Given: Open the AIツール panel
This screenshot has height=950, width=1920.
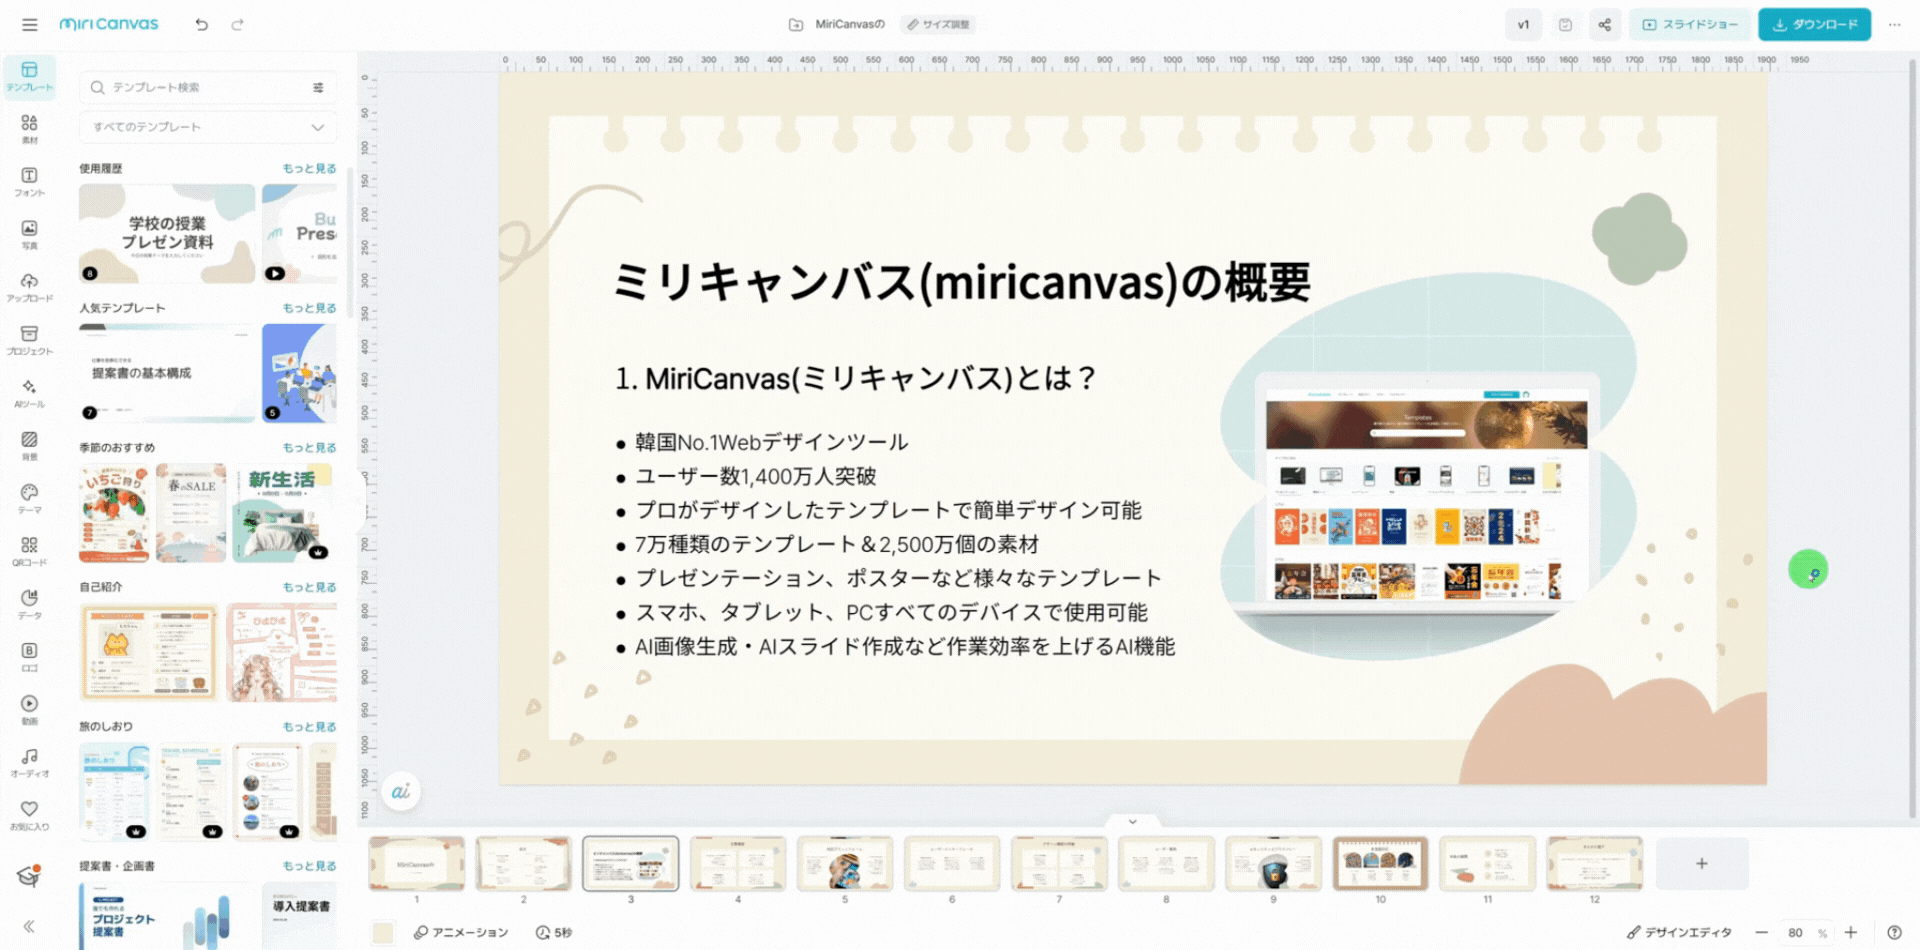Looking at the screenshot, I should [x=29, y=393].
